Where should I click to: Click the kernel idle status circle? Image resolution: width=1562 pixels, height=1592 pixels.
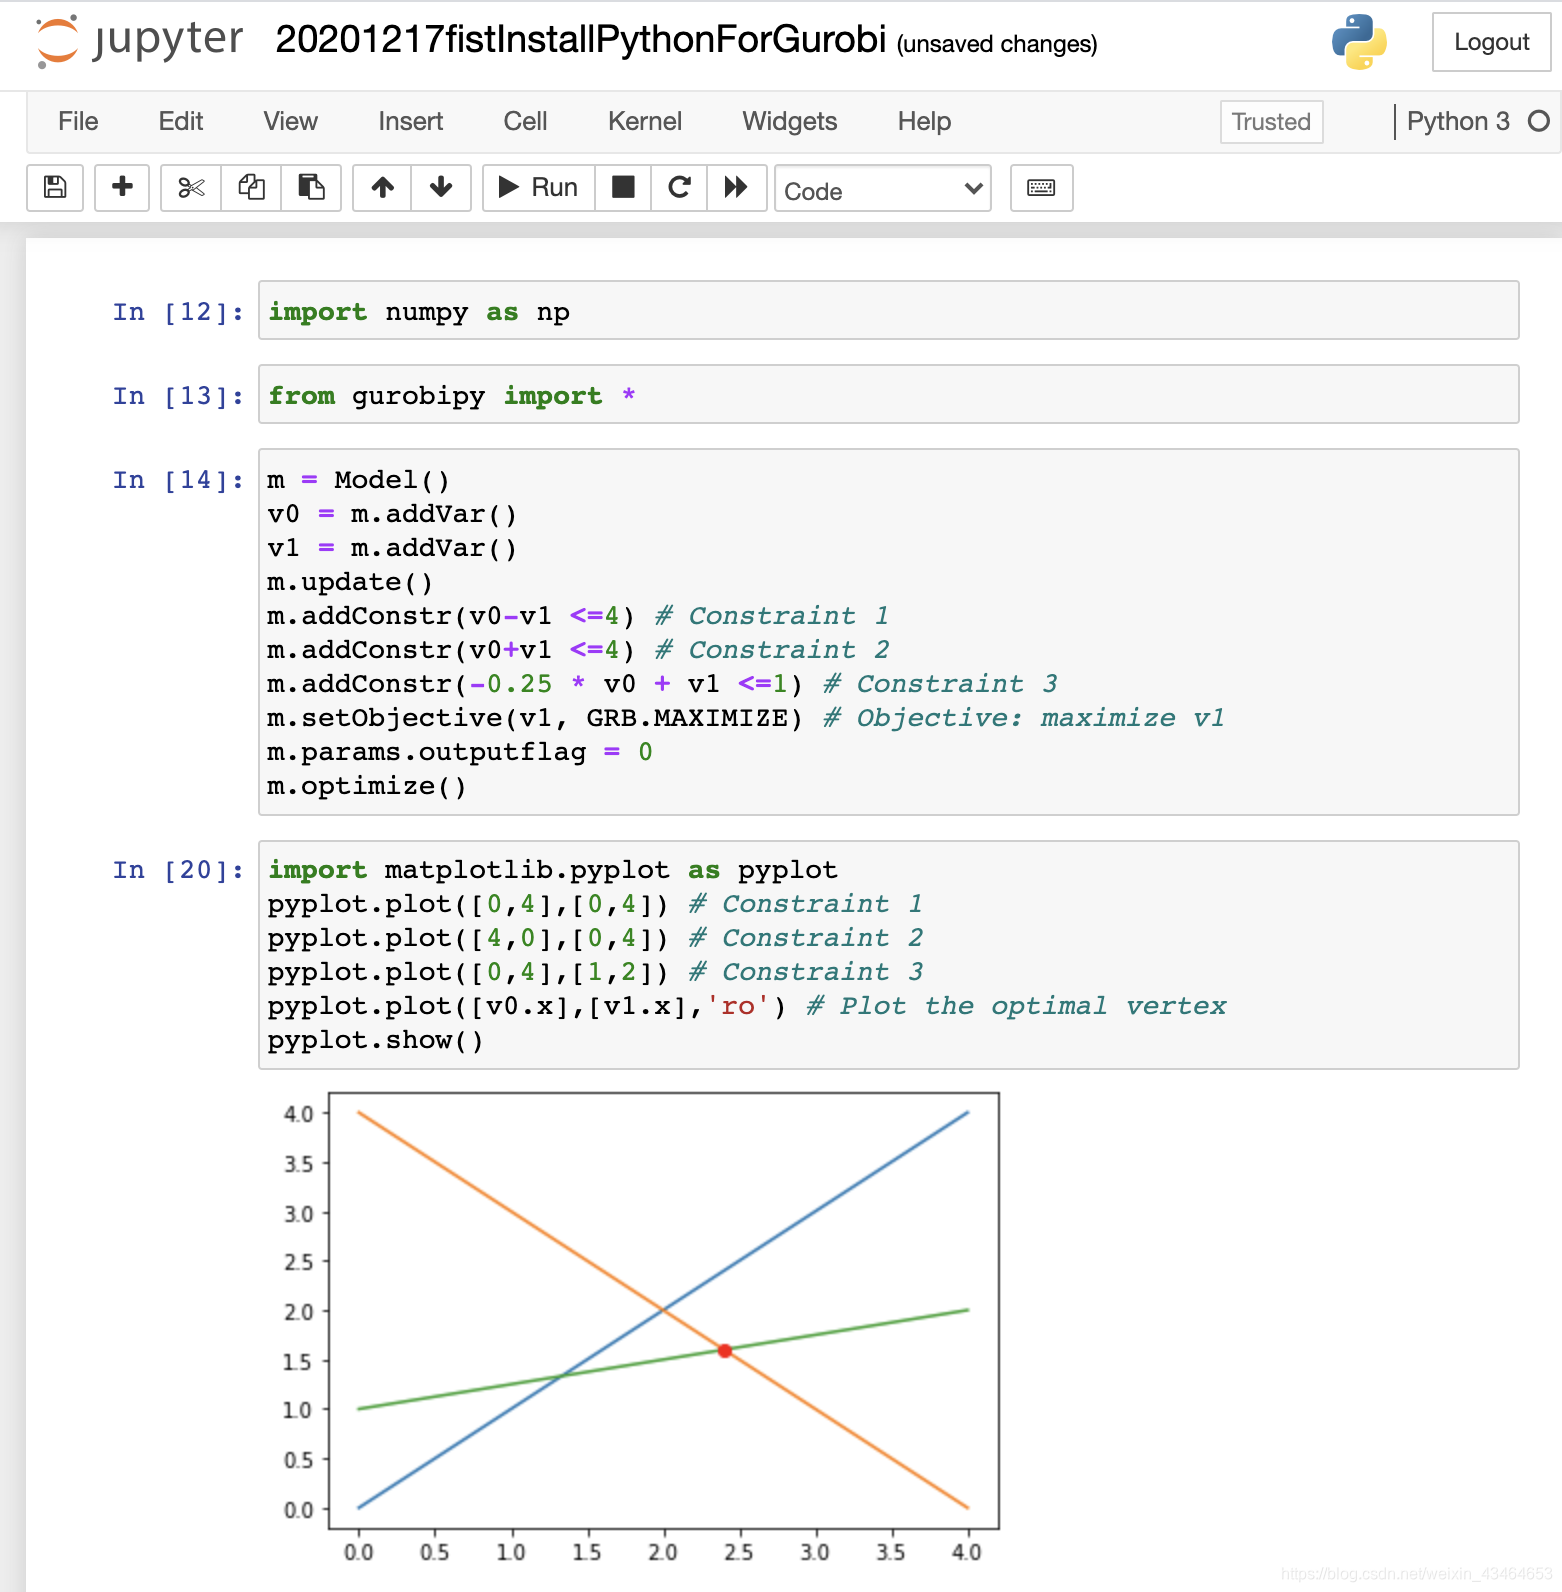(1539, 121)
